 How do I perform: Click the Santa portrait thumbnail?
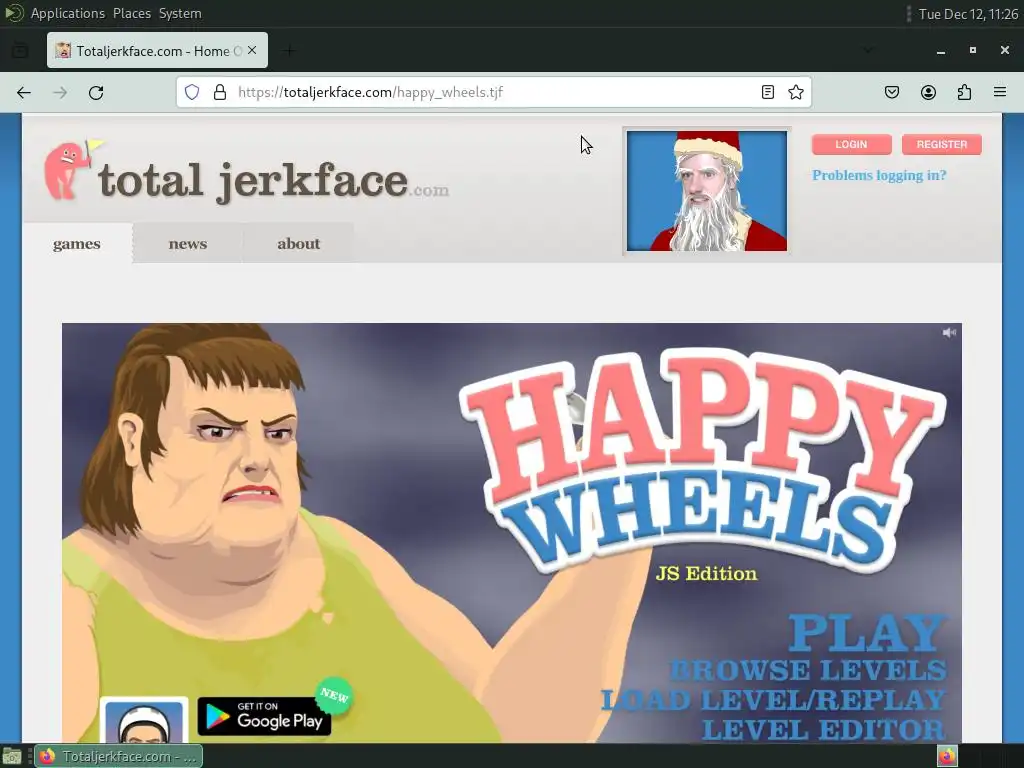[x=707, y=191]
